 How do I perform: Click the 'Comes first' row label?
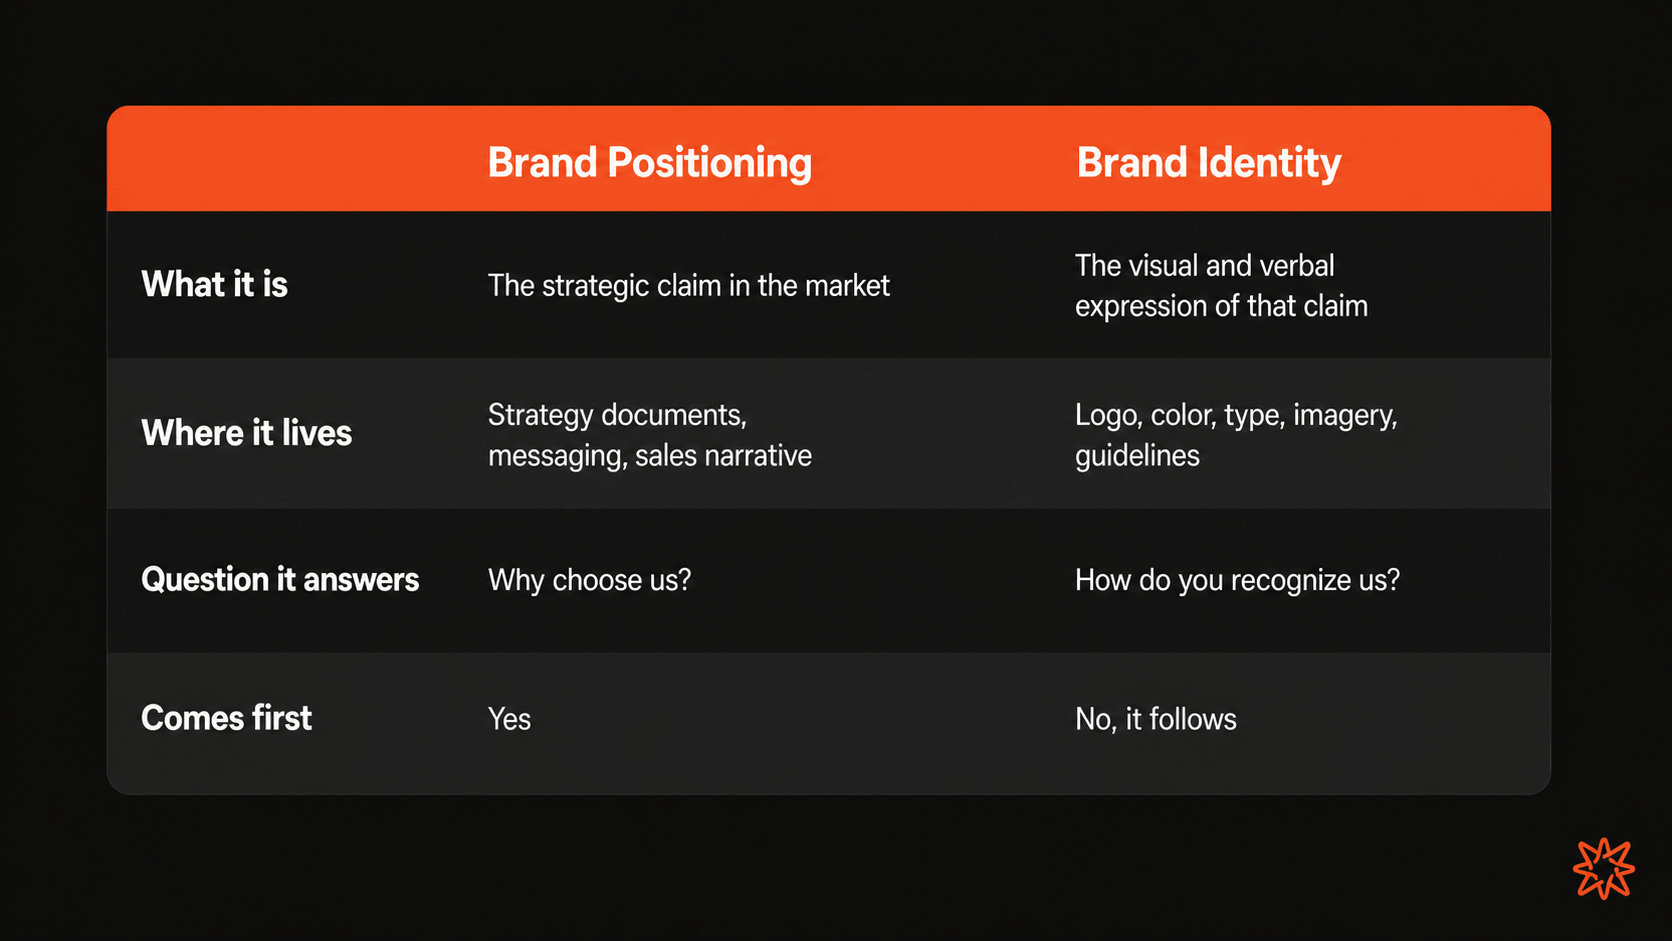click(226, 718)
